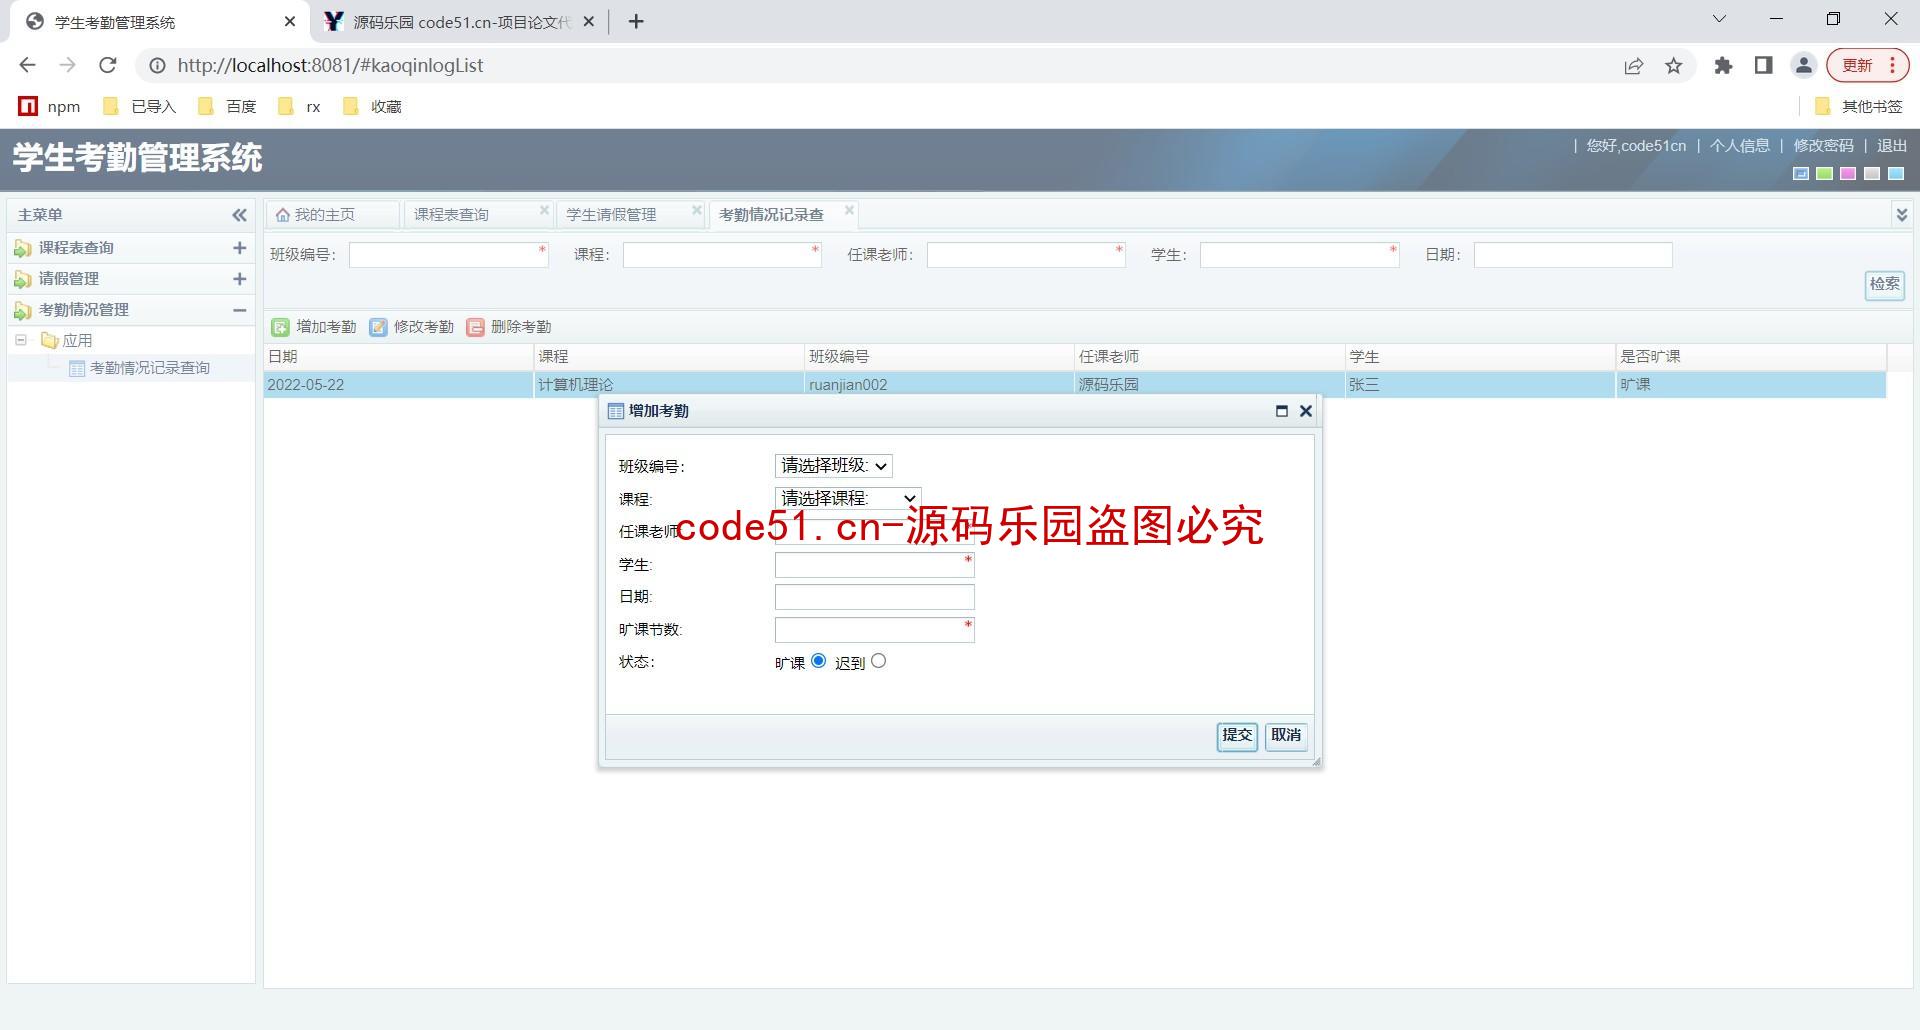Click the share page icon
Viewport: 1920px width, 1030px height.
coord(1633,66)
